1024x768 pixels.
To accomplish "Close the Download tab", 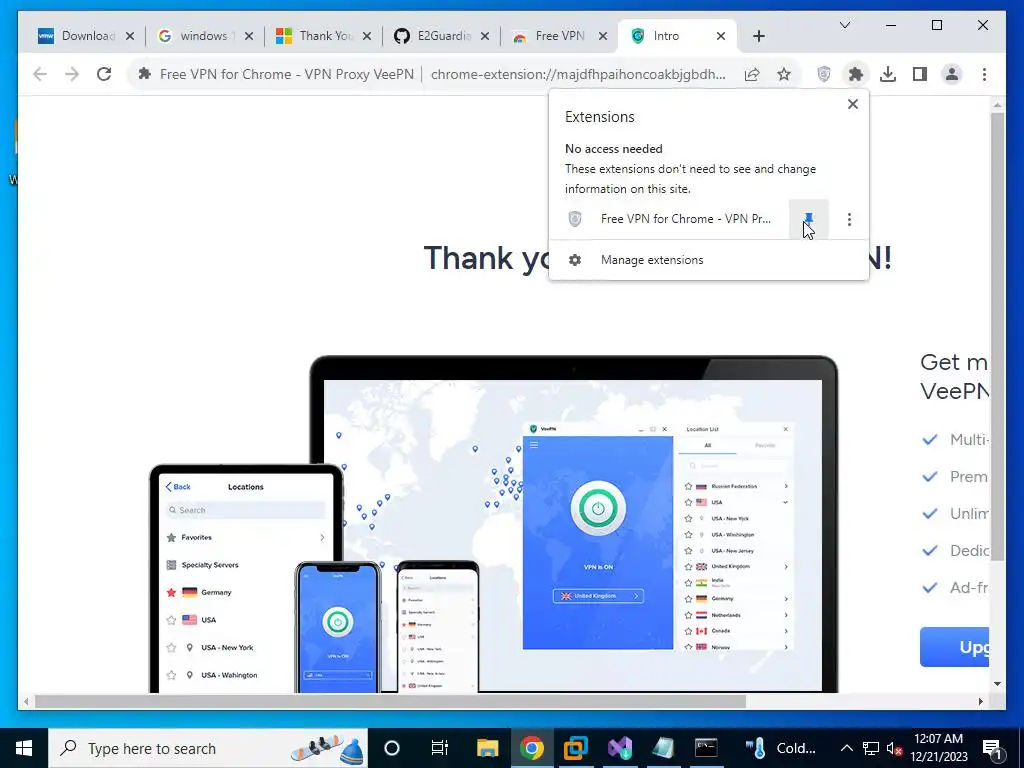I will click(x=130, y=36).
